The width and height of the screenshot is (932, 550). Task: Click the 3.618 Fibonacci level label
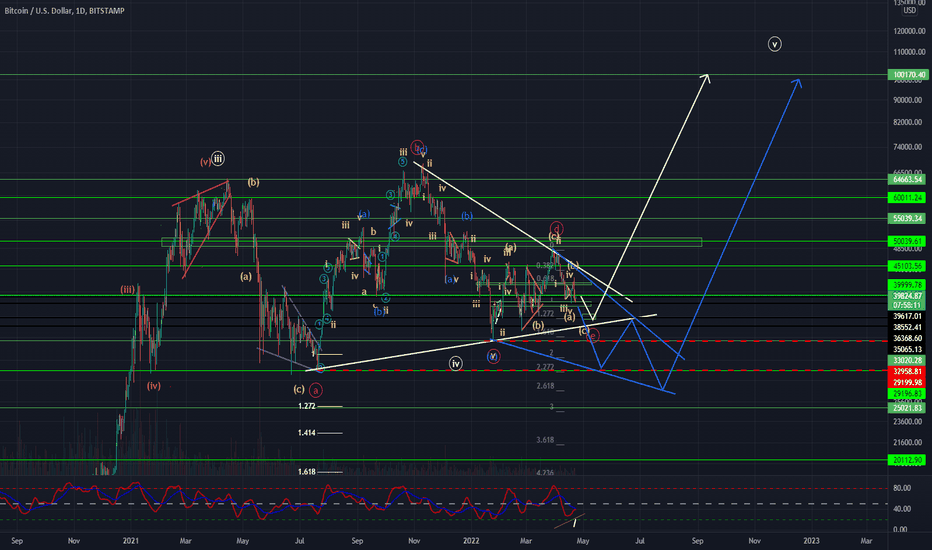click(x=545, y=440)
